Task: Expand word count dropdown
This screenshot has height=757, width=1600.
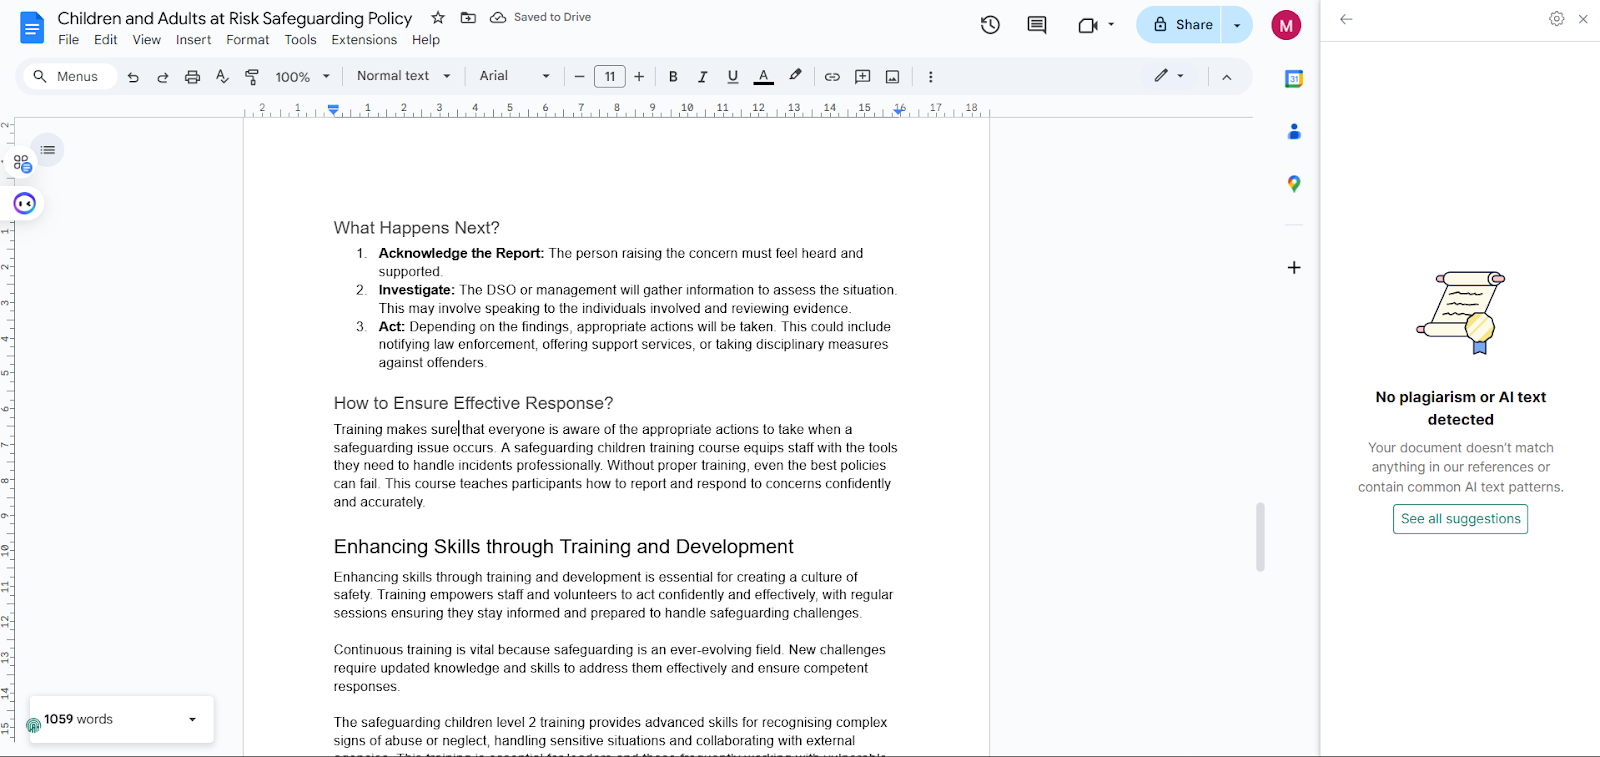Action: click(x=193, y=719)
